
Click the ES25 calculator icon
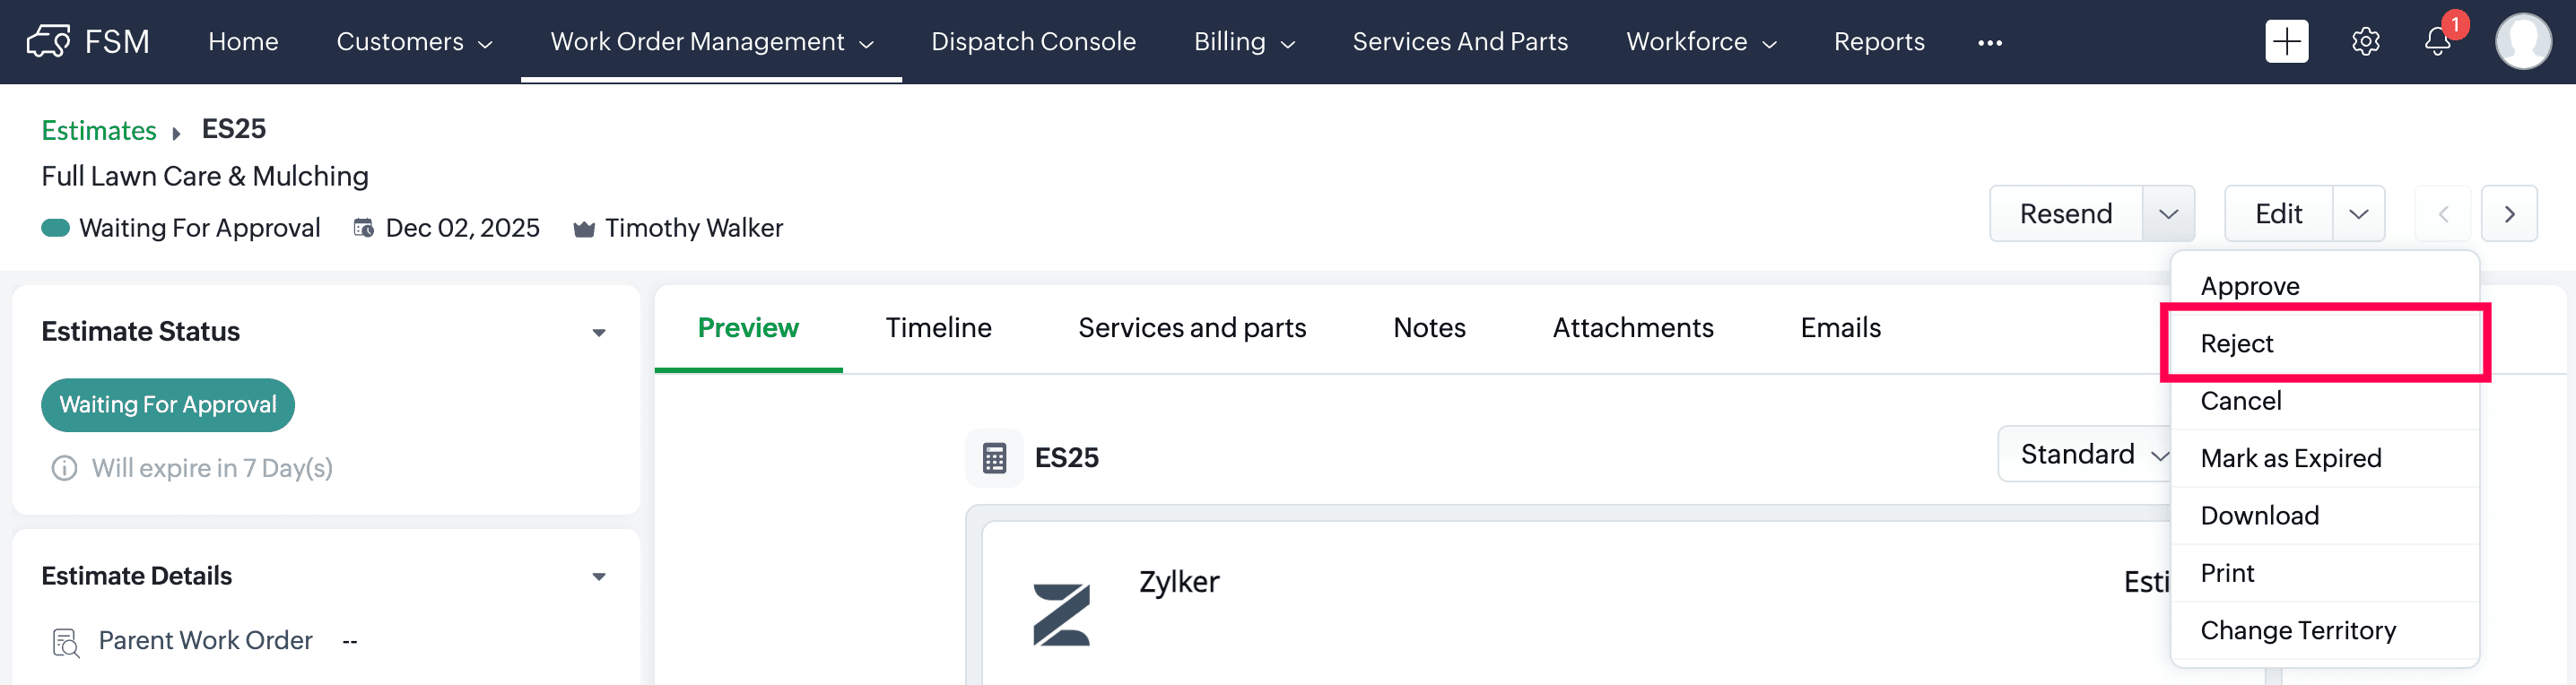pyautogui.click(x=994, y=458)
